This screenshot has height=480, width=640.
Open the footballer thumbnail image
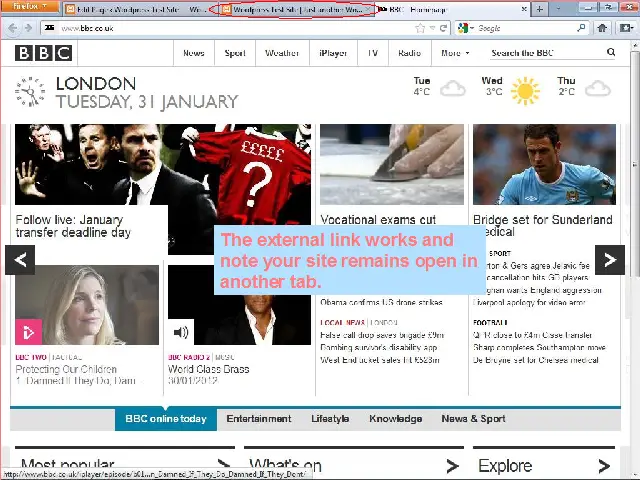point(544,164)
